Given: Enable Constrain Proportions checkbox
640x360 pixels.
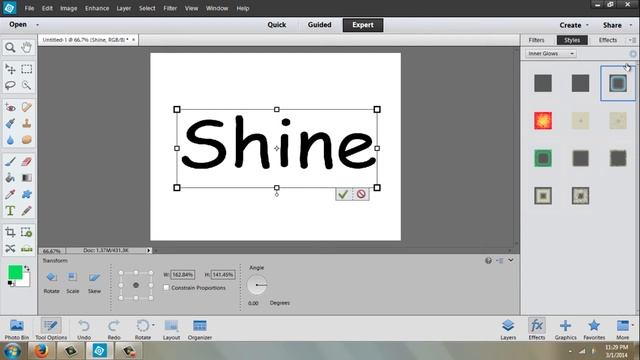Looking at the screenshot, I should coord(167,288).
